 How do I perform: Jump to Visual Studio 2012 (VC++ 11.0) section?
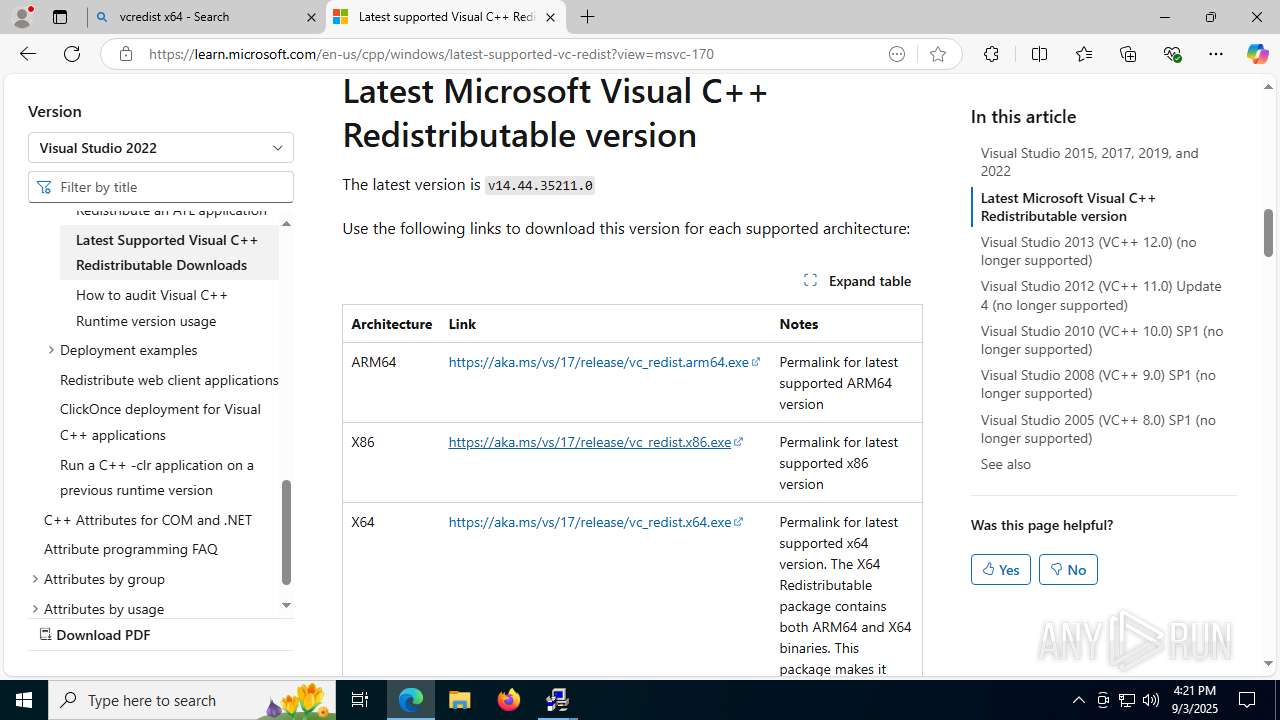[x=1101, y=295]
